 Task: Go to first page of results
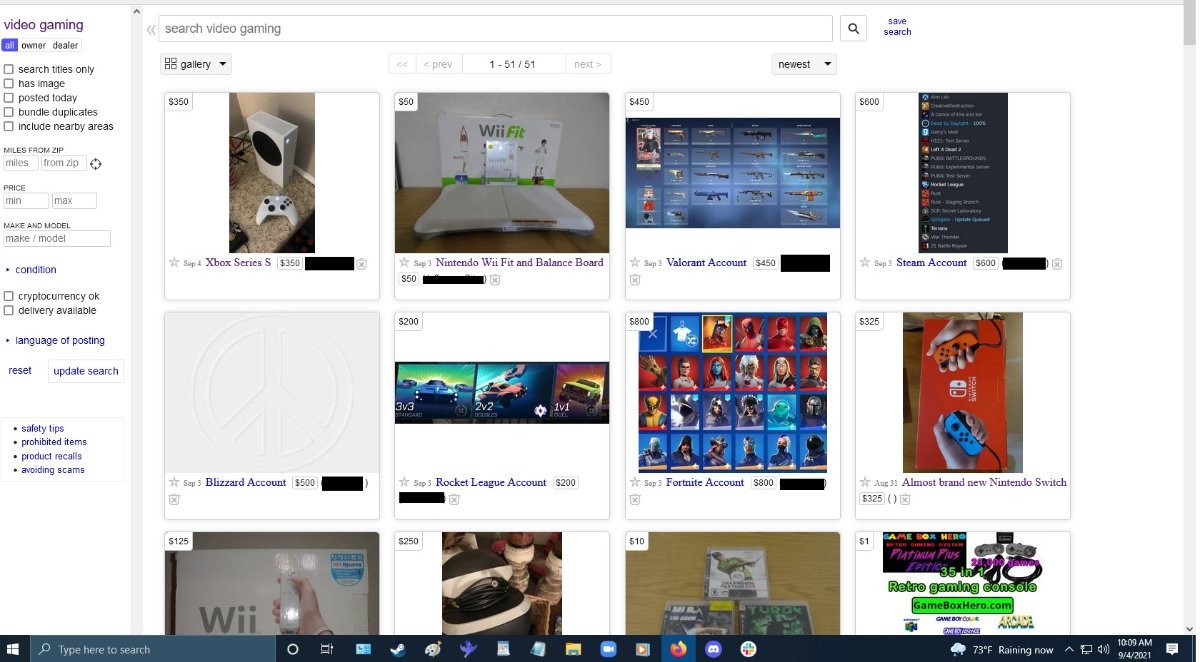pyautogui.click(x=402, y=64)
